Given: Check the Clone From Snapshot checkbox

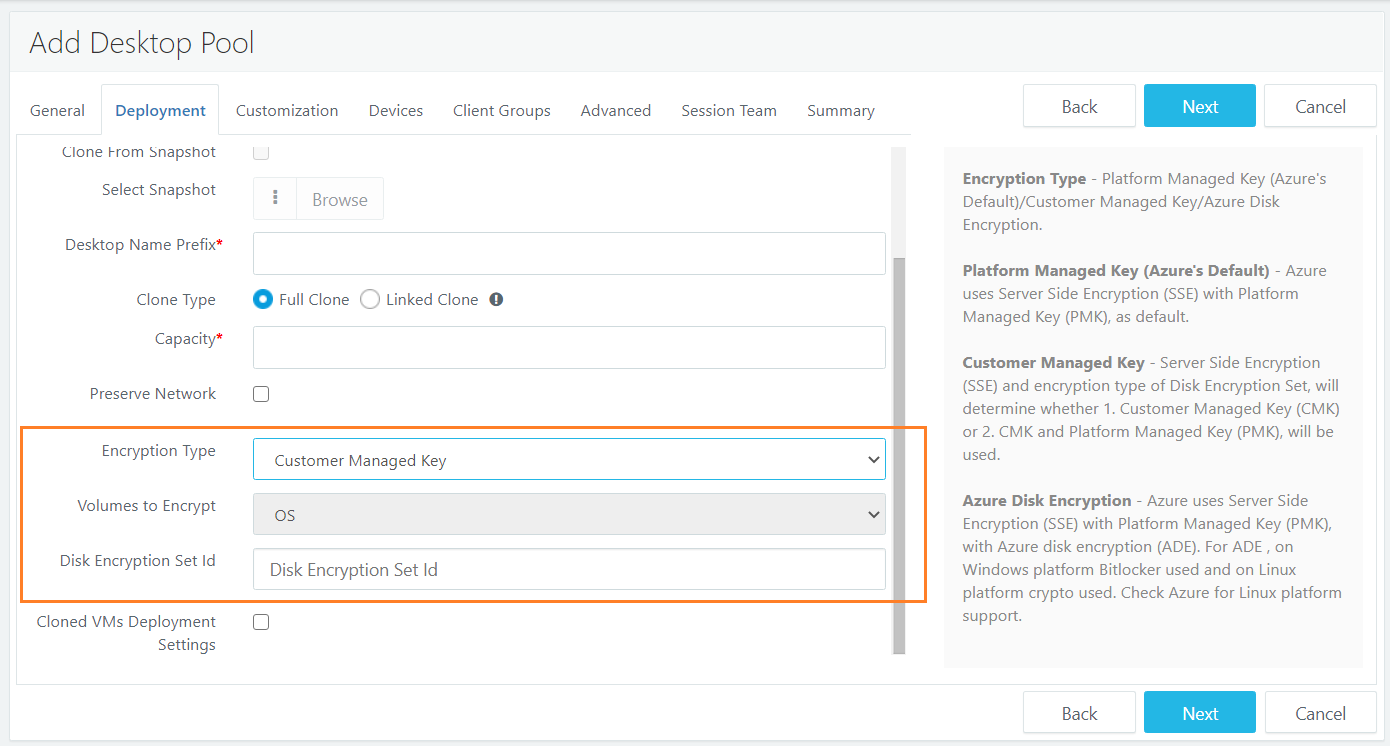Looking at the screenshot, I should (261, 153).
